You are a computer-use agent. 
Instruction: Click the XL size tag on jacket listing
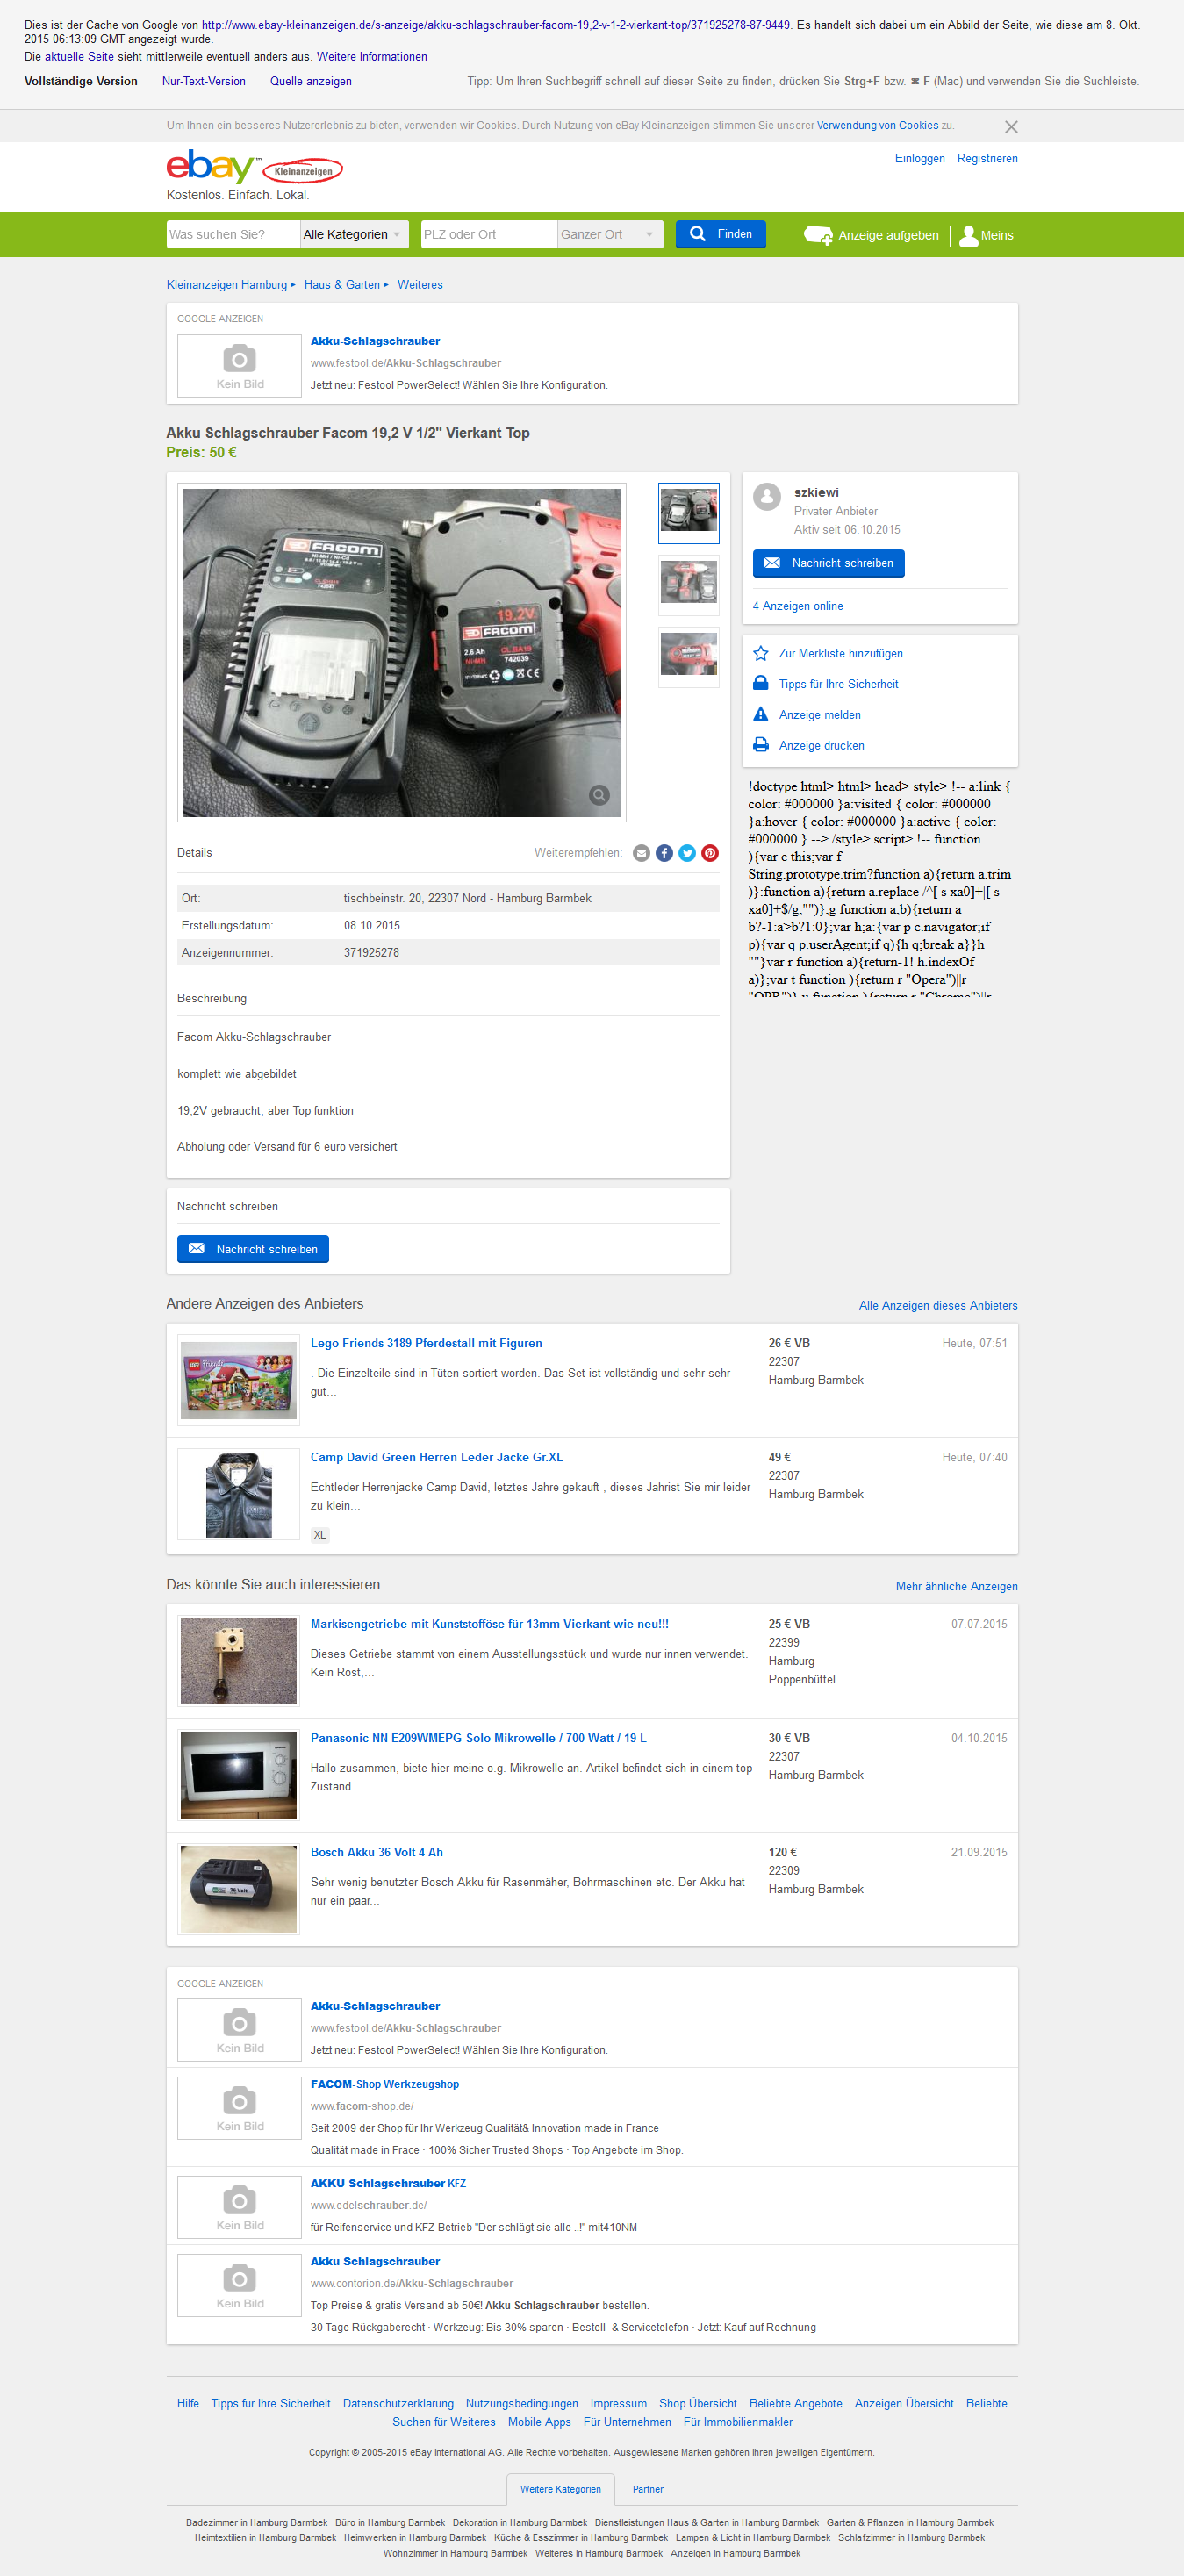coord(320,1535)
